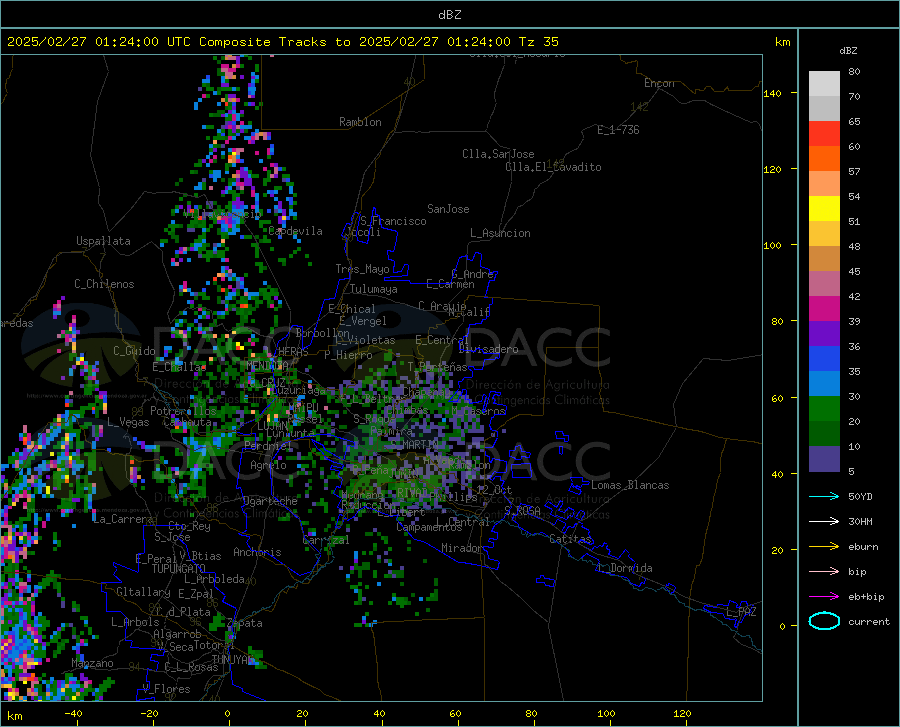Click the 80 dBZ white color swatch
Screen dimensions: 900x727
pos(824,83)
